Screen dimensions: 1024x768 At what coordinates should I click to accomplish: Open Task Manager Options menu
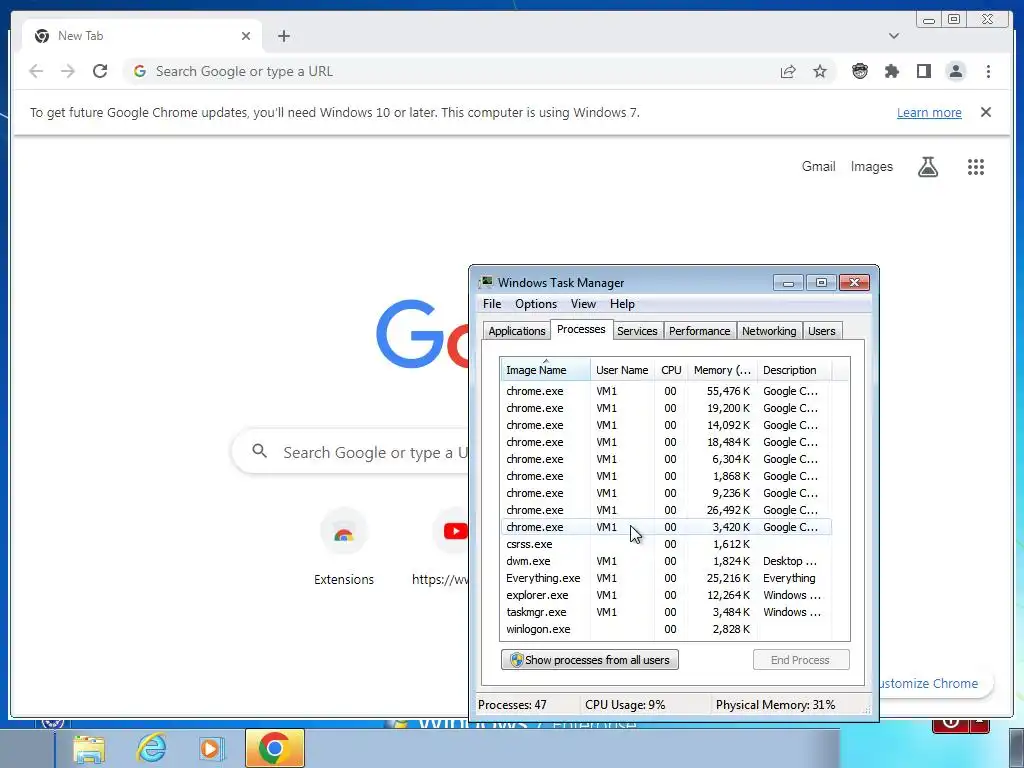536,304
